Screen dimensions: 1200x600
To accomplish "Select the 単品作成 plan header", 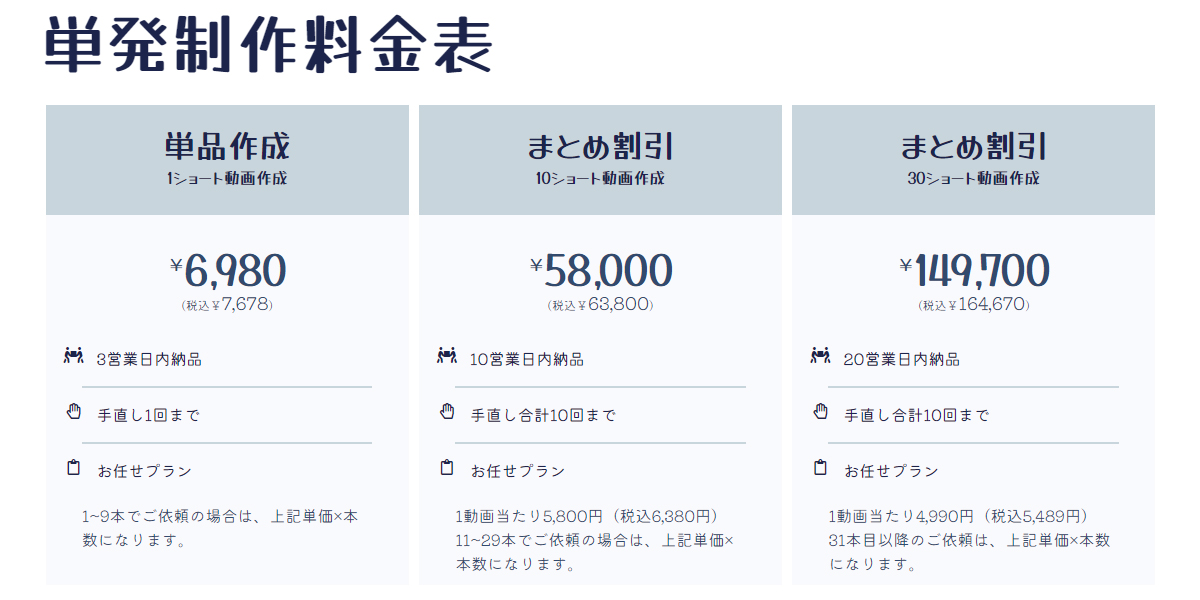I will [227, 160].
